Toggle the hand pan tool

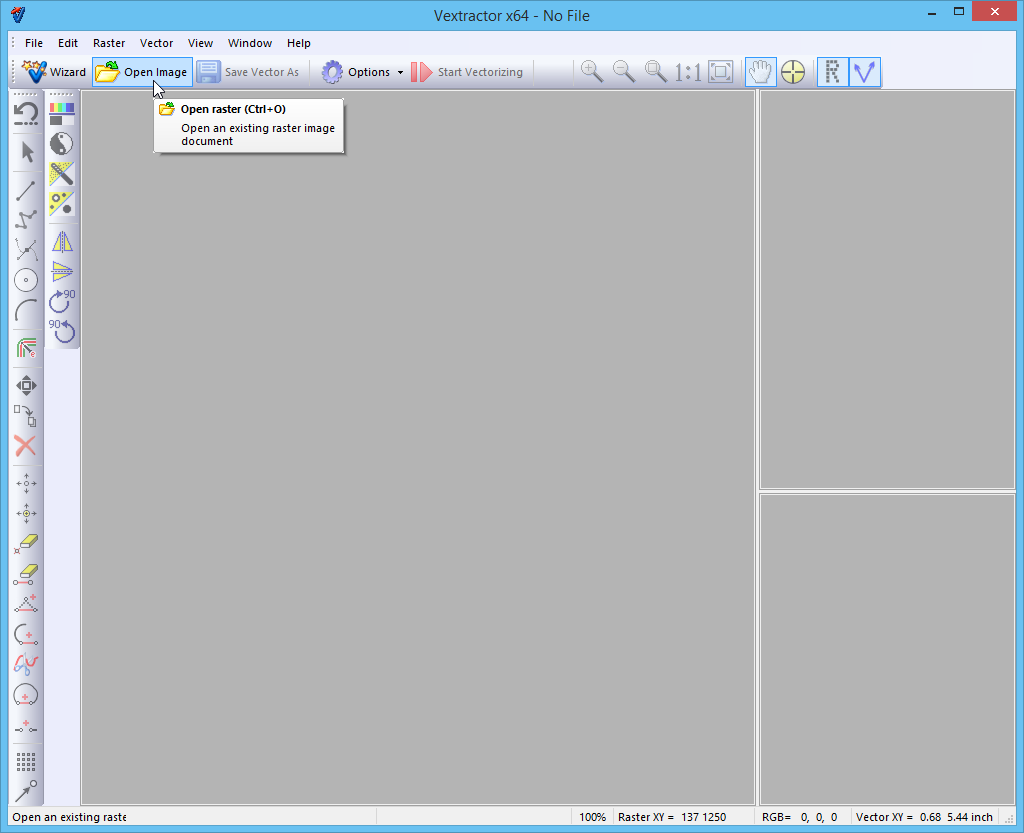(760, 72)
